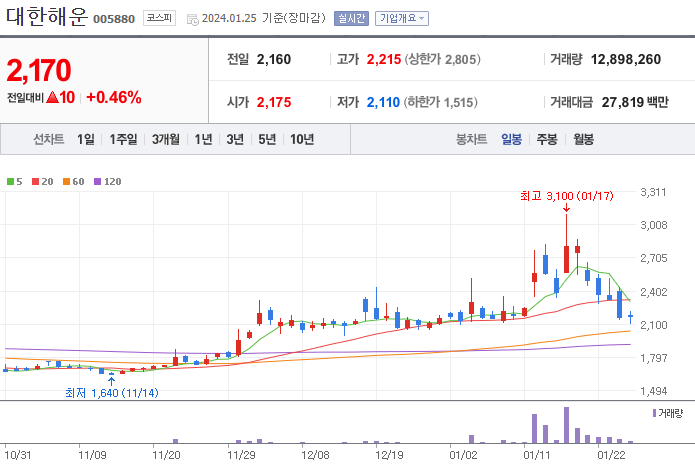Click the 최고 3,100 (01/17) high marker

pyautogui.click(x=566, y=196)
